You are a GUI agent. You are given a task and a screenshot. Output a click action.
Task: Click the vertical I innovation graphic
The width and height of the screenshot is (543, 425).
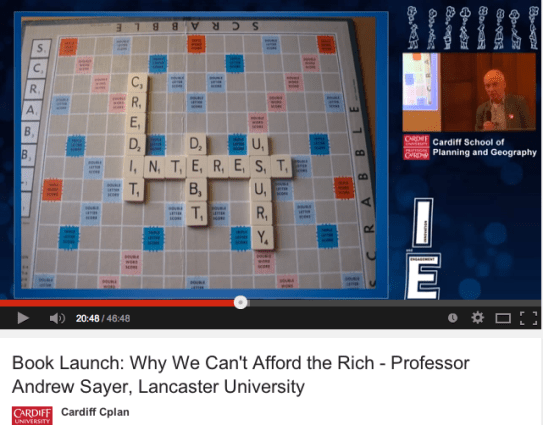(423, 223)
